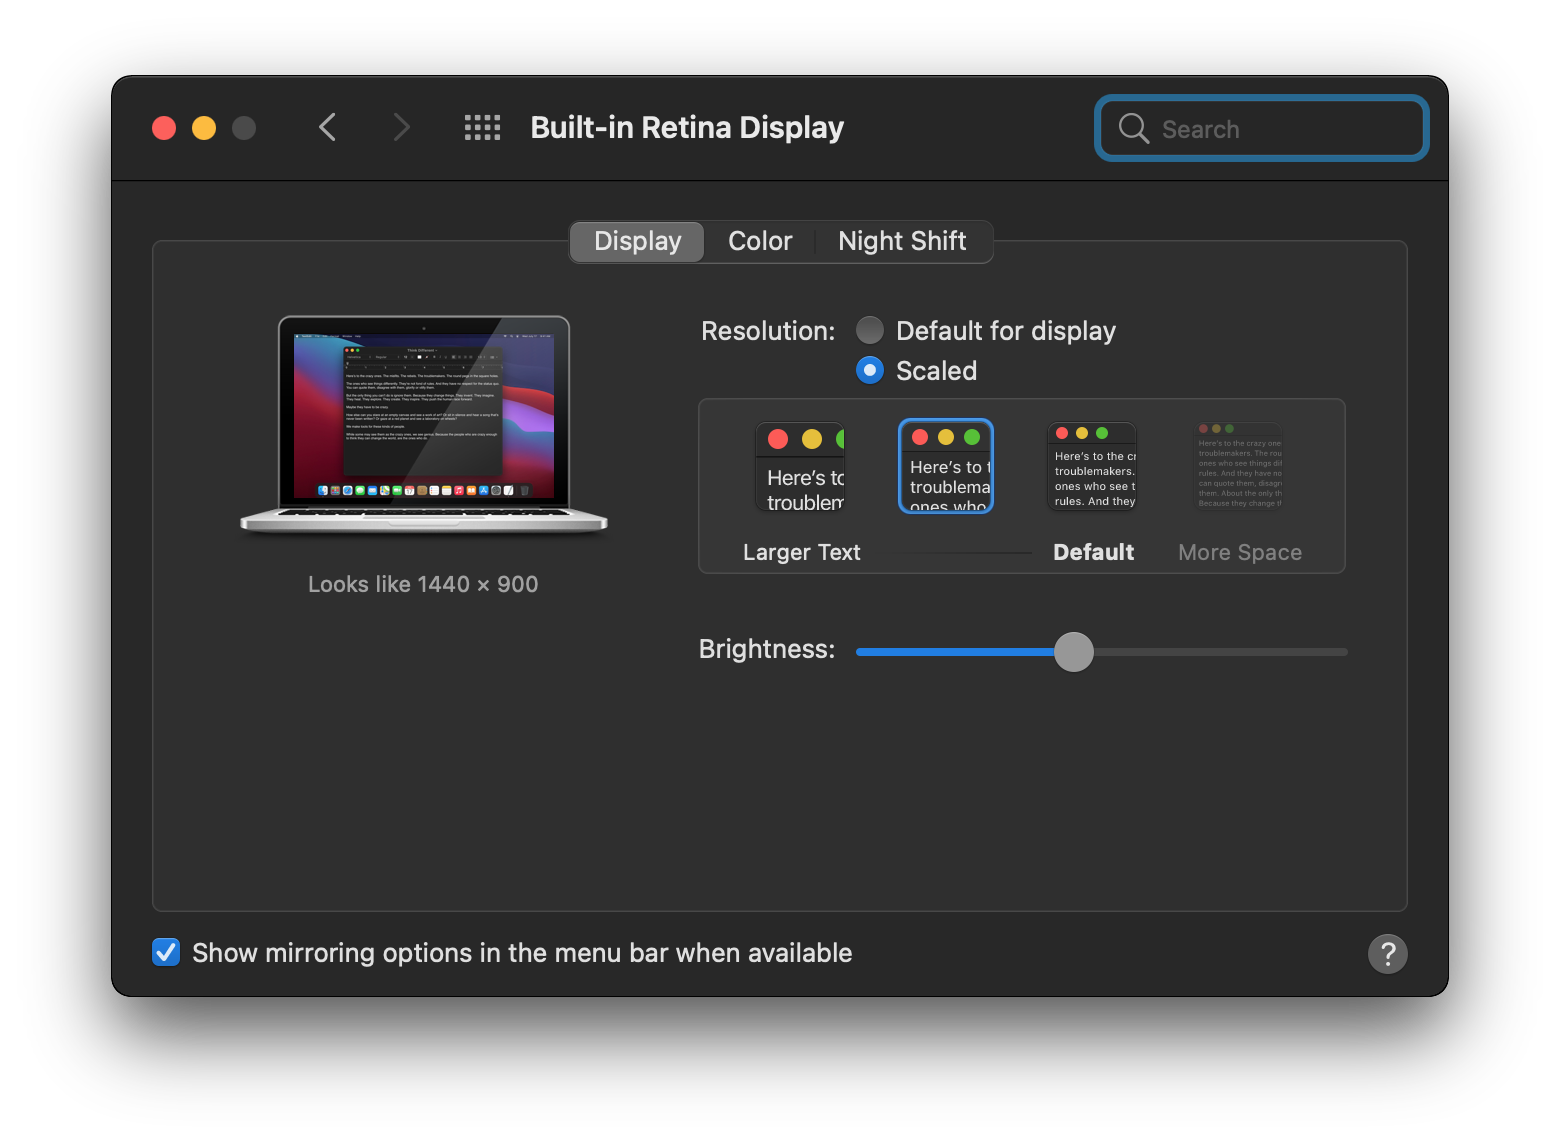Choose the selected second scaling thumbnail
1560x1144 pixels.
click(946, 466)
